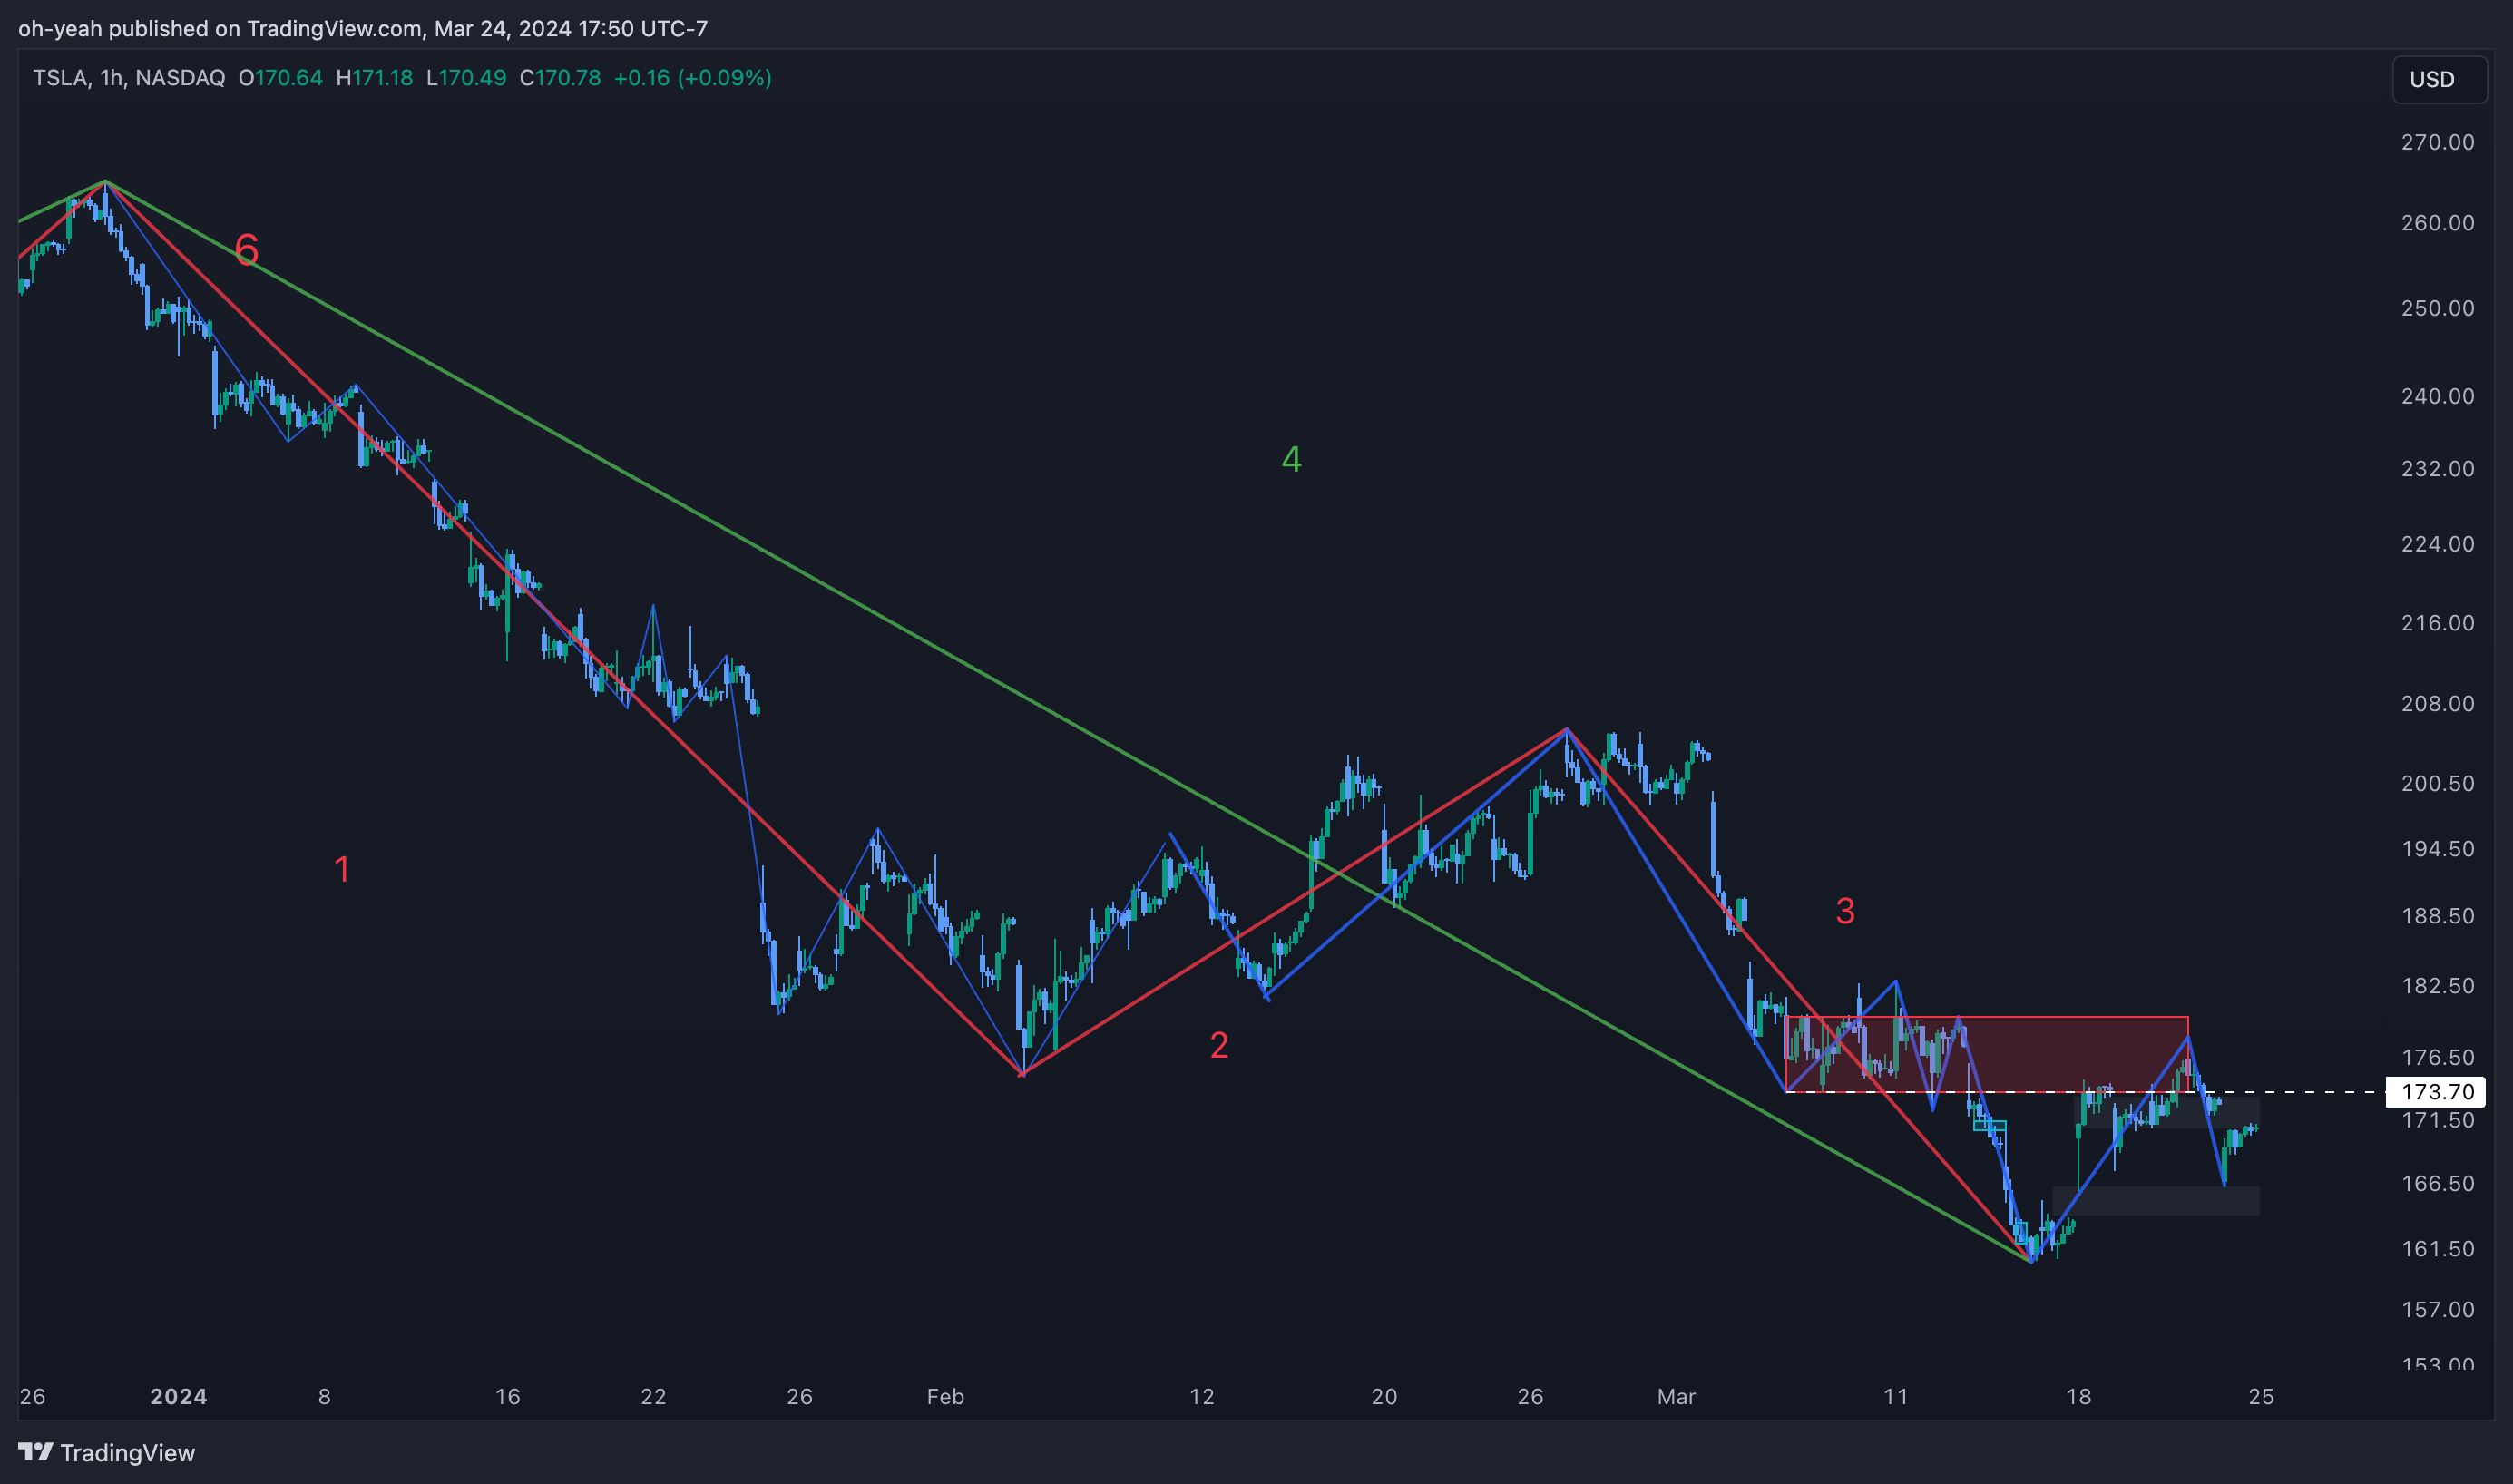Click the +0.16 (+0.09%) change value
The width and height of the screenshot is (2513, 1484).
692,78
